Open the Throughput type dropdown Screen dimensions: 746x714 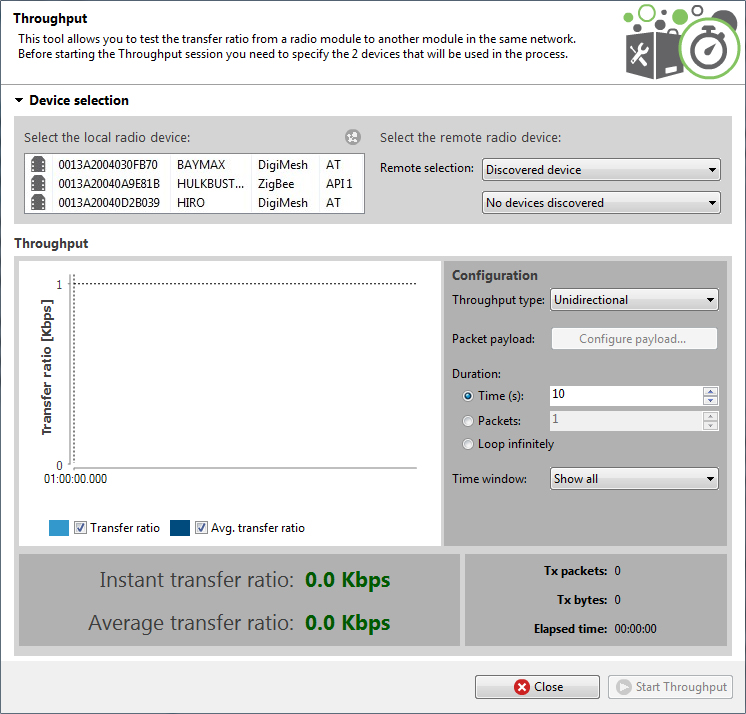click(634, 300)
